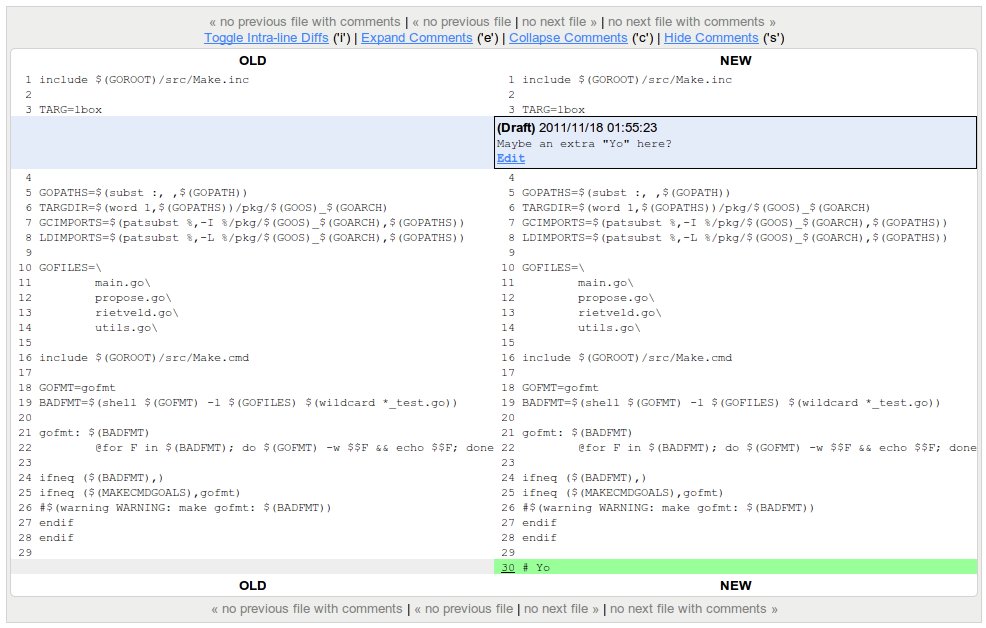Click line number 30 link in NEW column
986x628 pixels.
click(x=508, y=568)
